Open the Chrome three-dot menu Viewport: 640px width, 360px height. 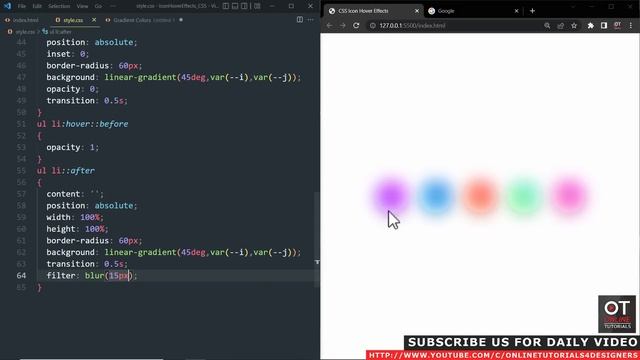pyautogui.click(x=631, y=25)
